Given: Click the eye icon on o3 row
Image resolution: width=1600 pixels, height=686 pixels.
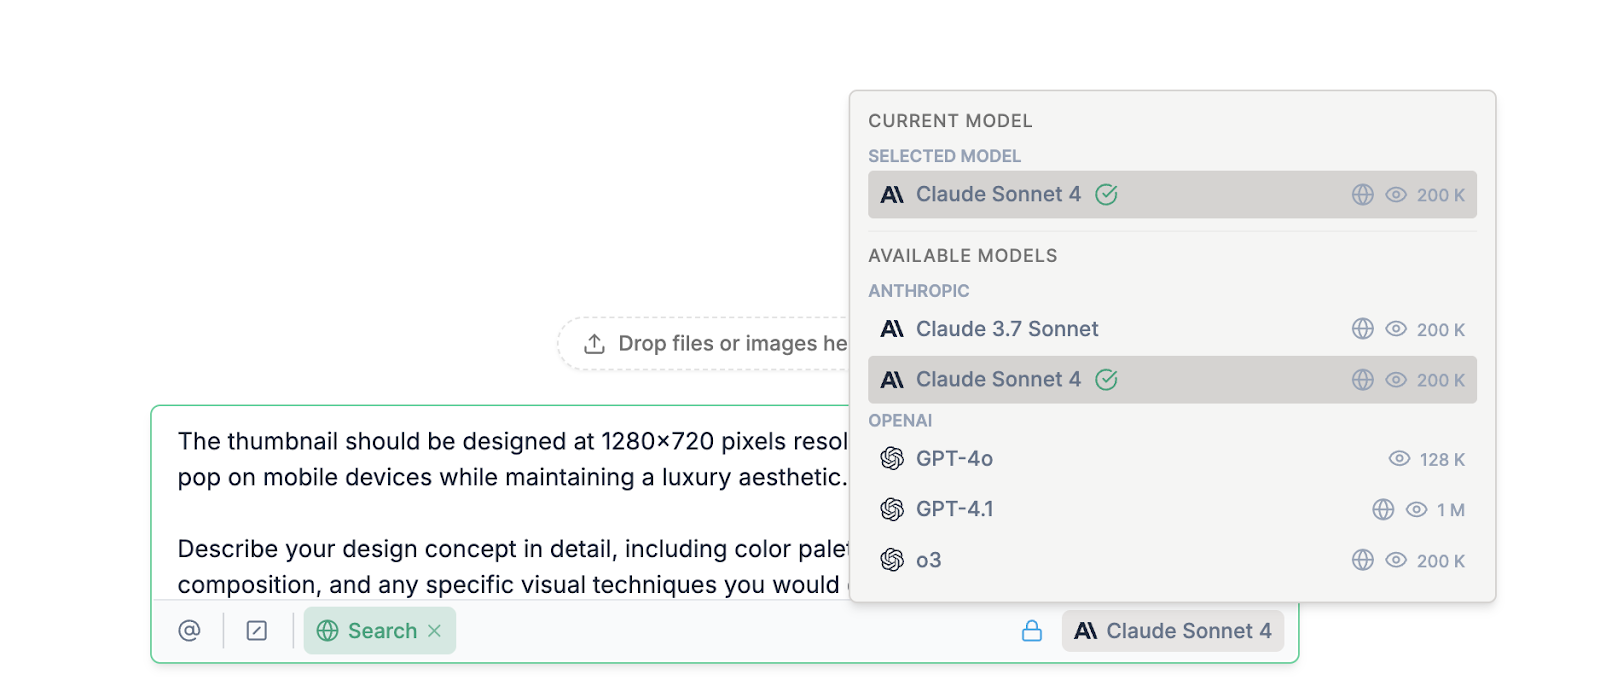Looking at the screenshot, I should tap(1396, 560).
